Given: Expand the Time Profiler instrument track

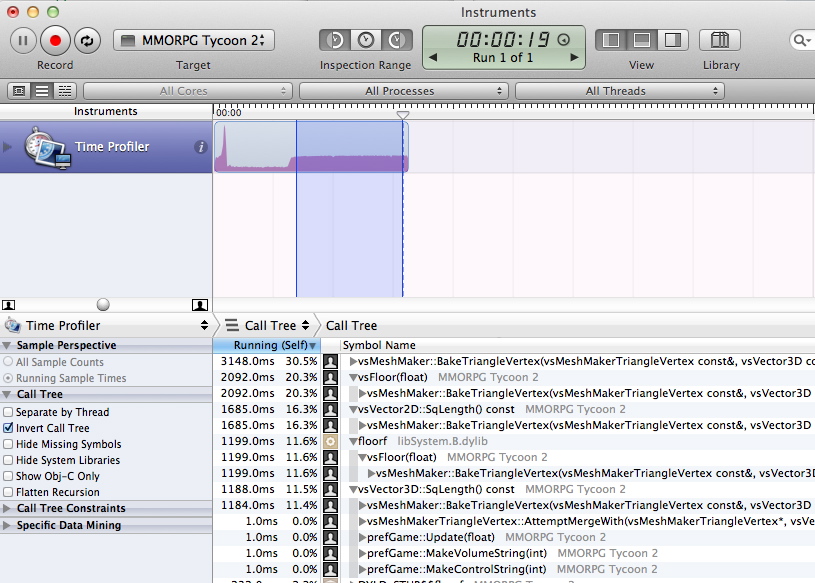Looking at the screenshot, I should (7, 147).
